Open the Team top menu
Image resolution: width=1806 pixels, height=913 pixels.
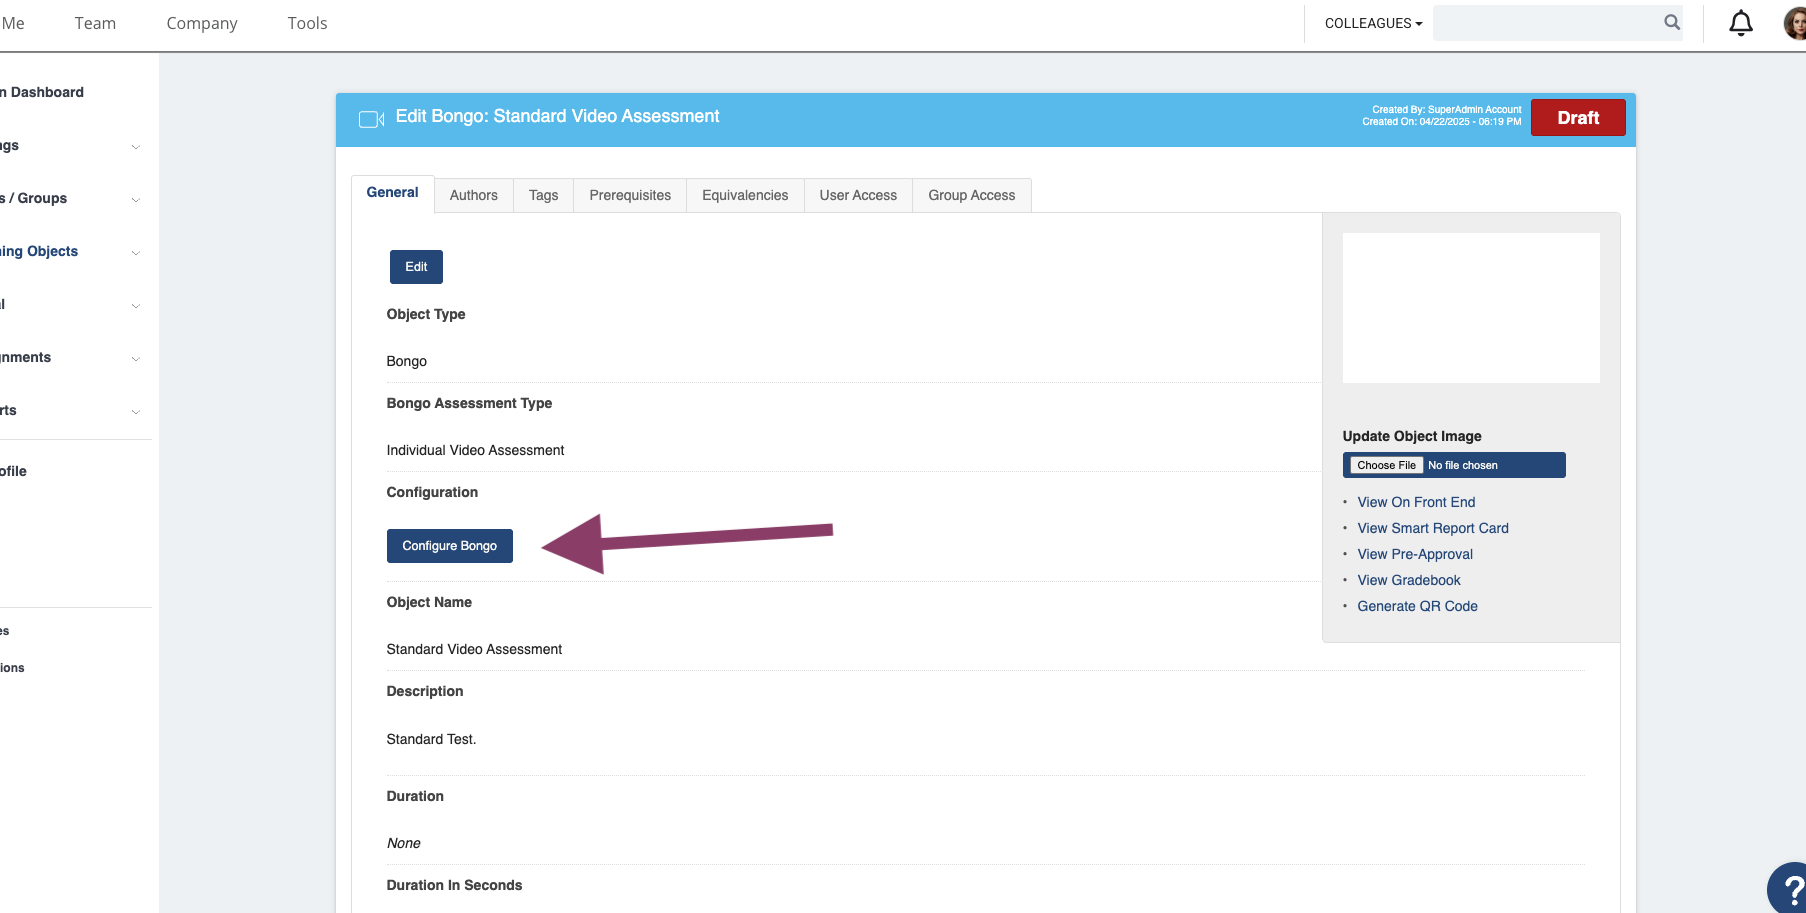(95, 23)
